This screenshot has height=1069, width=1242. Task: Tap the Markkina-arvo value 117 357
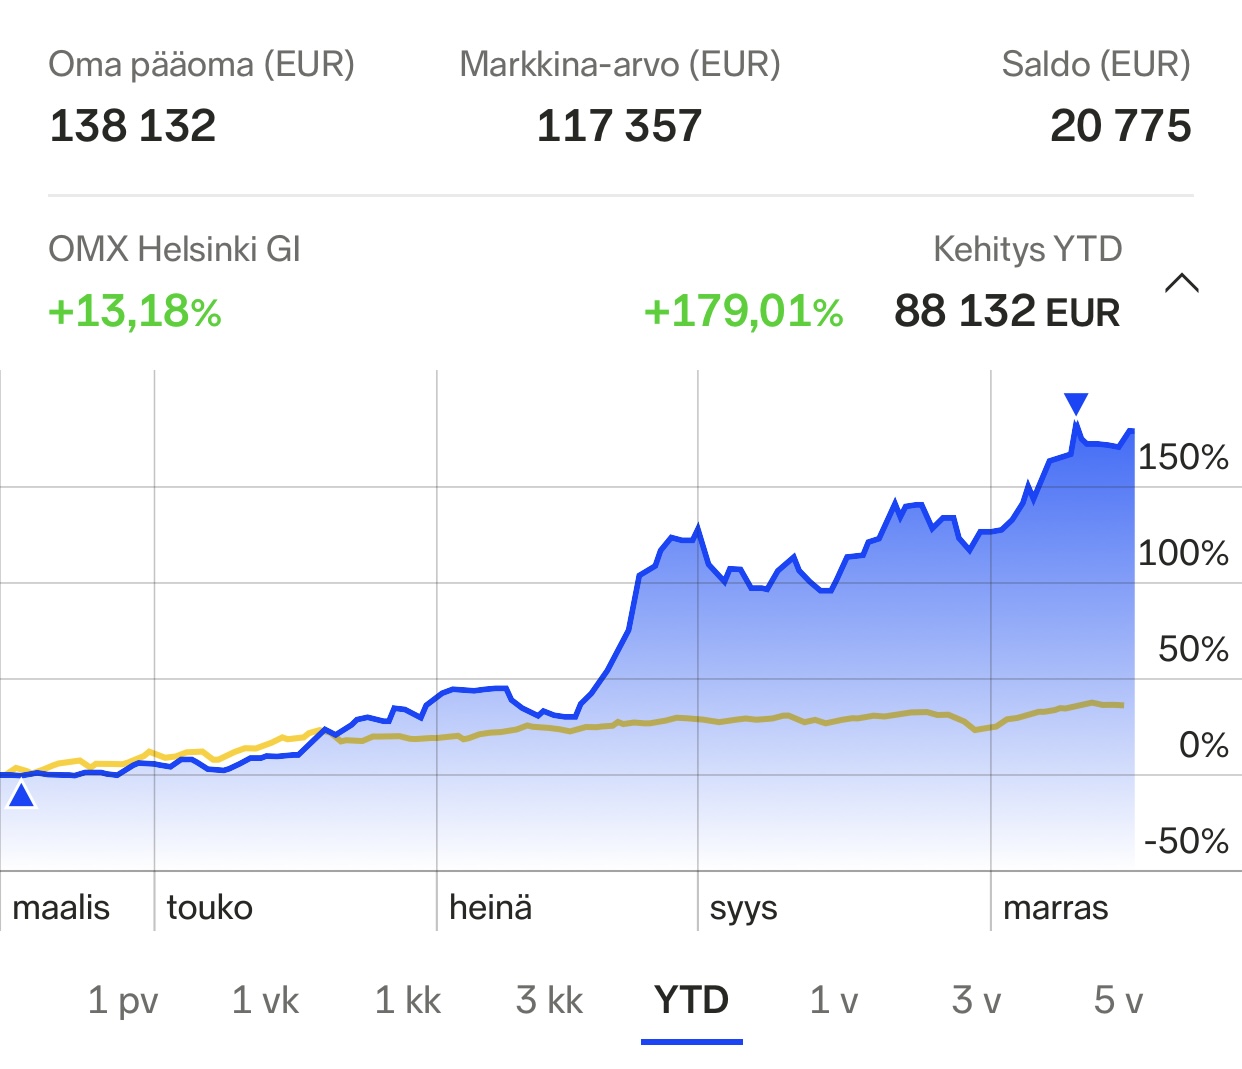[619, 126]
